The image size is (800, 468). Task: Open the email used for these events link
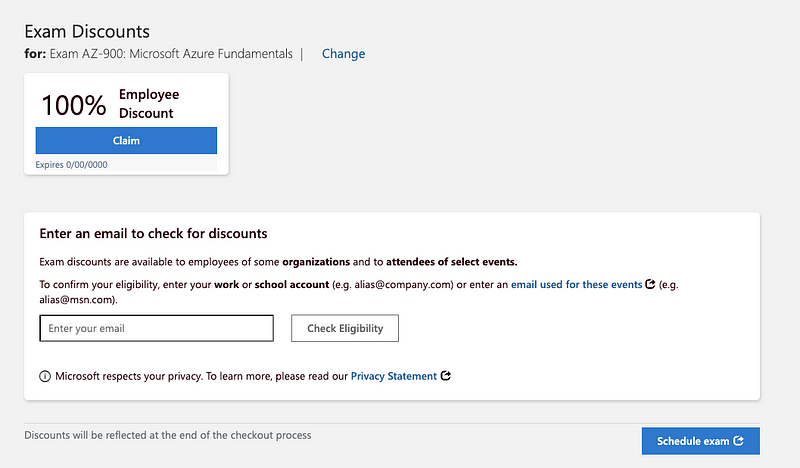tap(577, 284)
